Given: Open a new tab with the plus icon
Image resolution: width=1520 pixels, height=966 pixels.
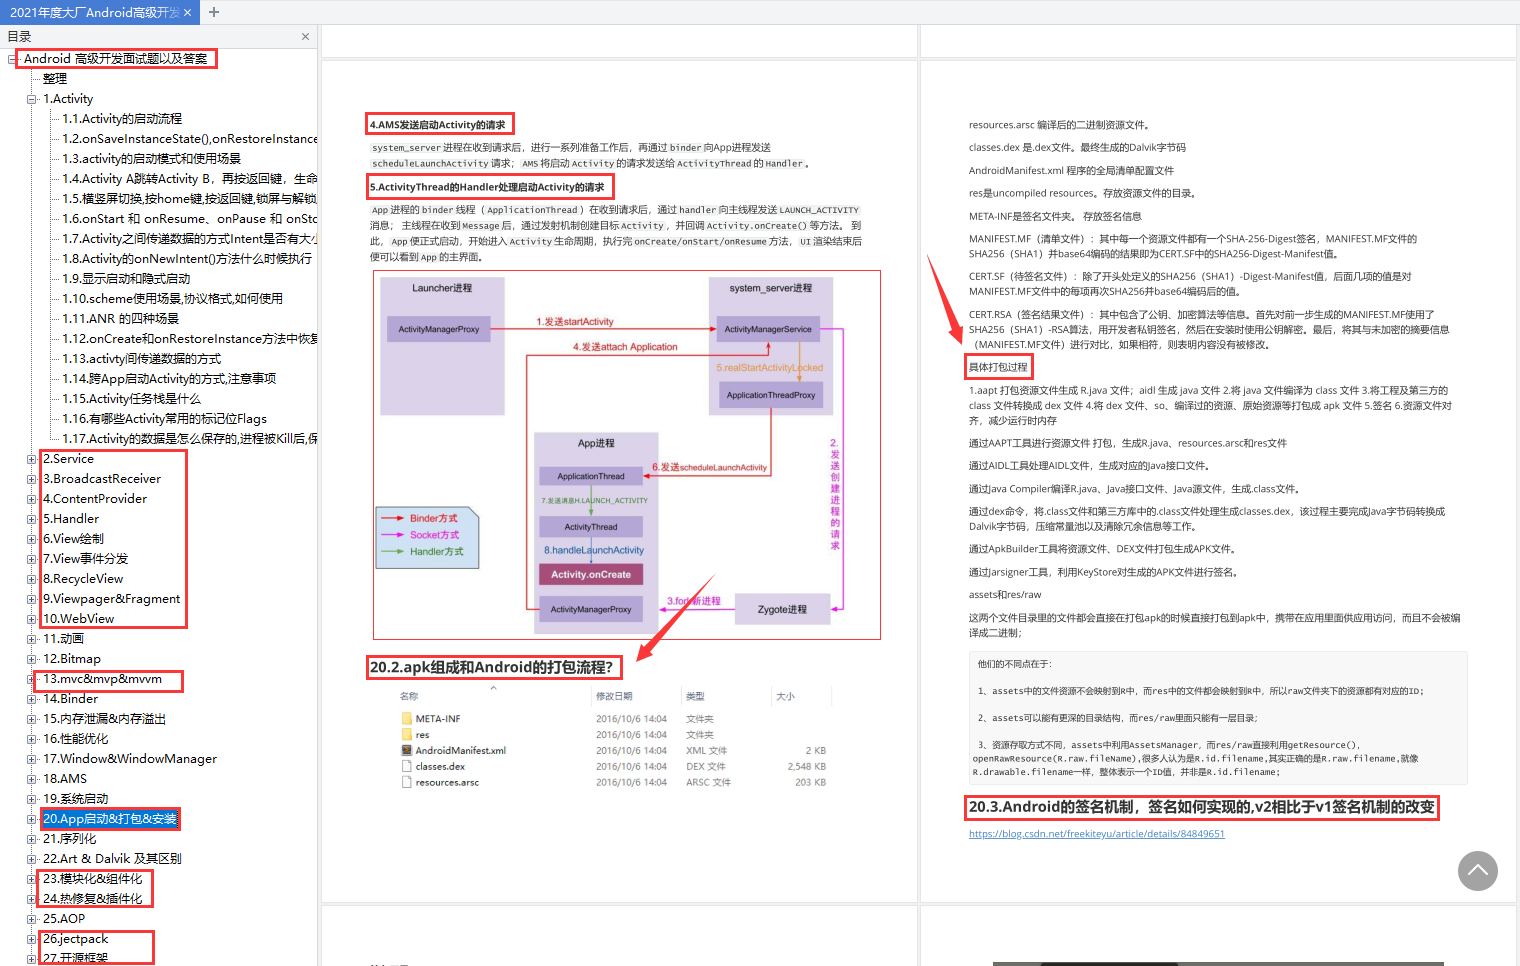Looking at the screenshot, I should [213, 12].
